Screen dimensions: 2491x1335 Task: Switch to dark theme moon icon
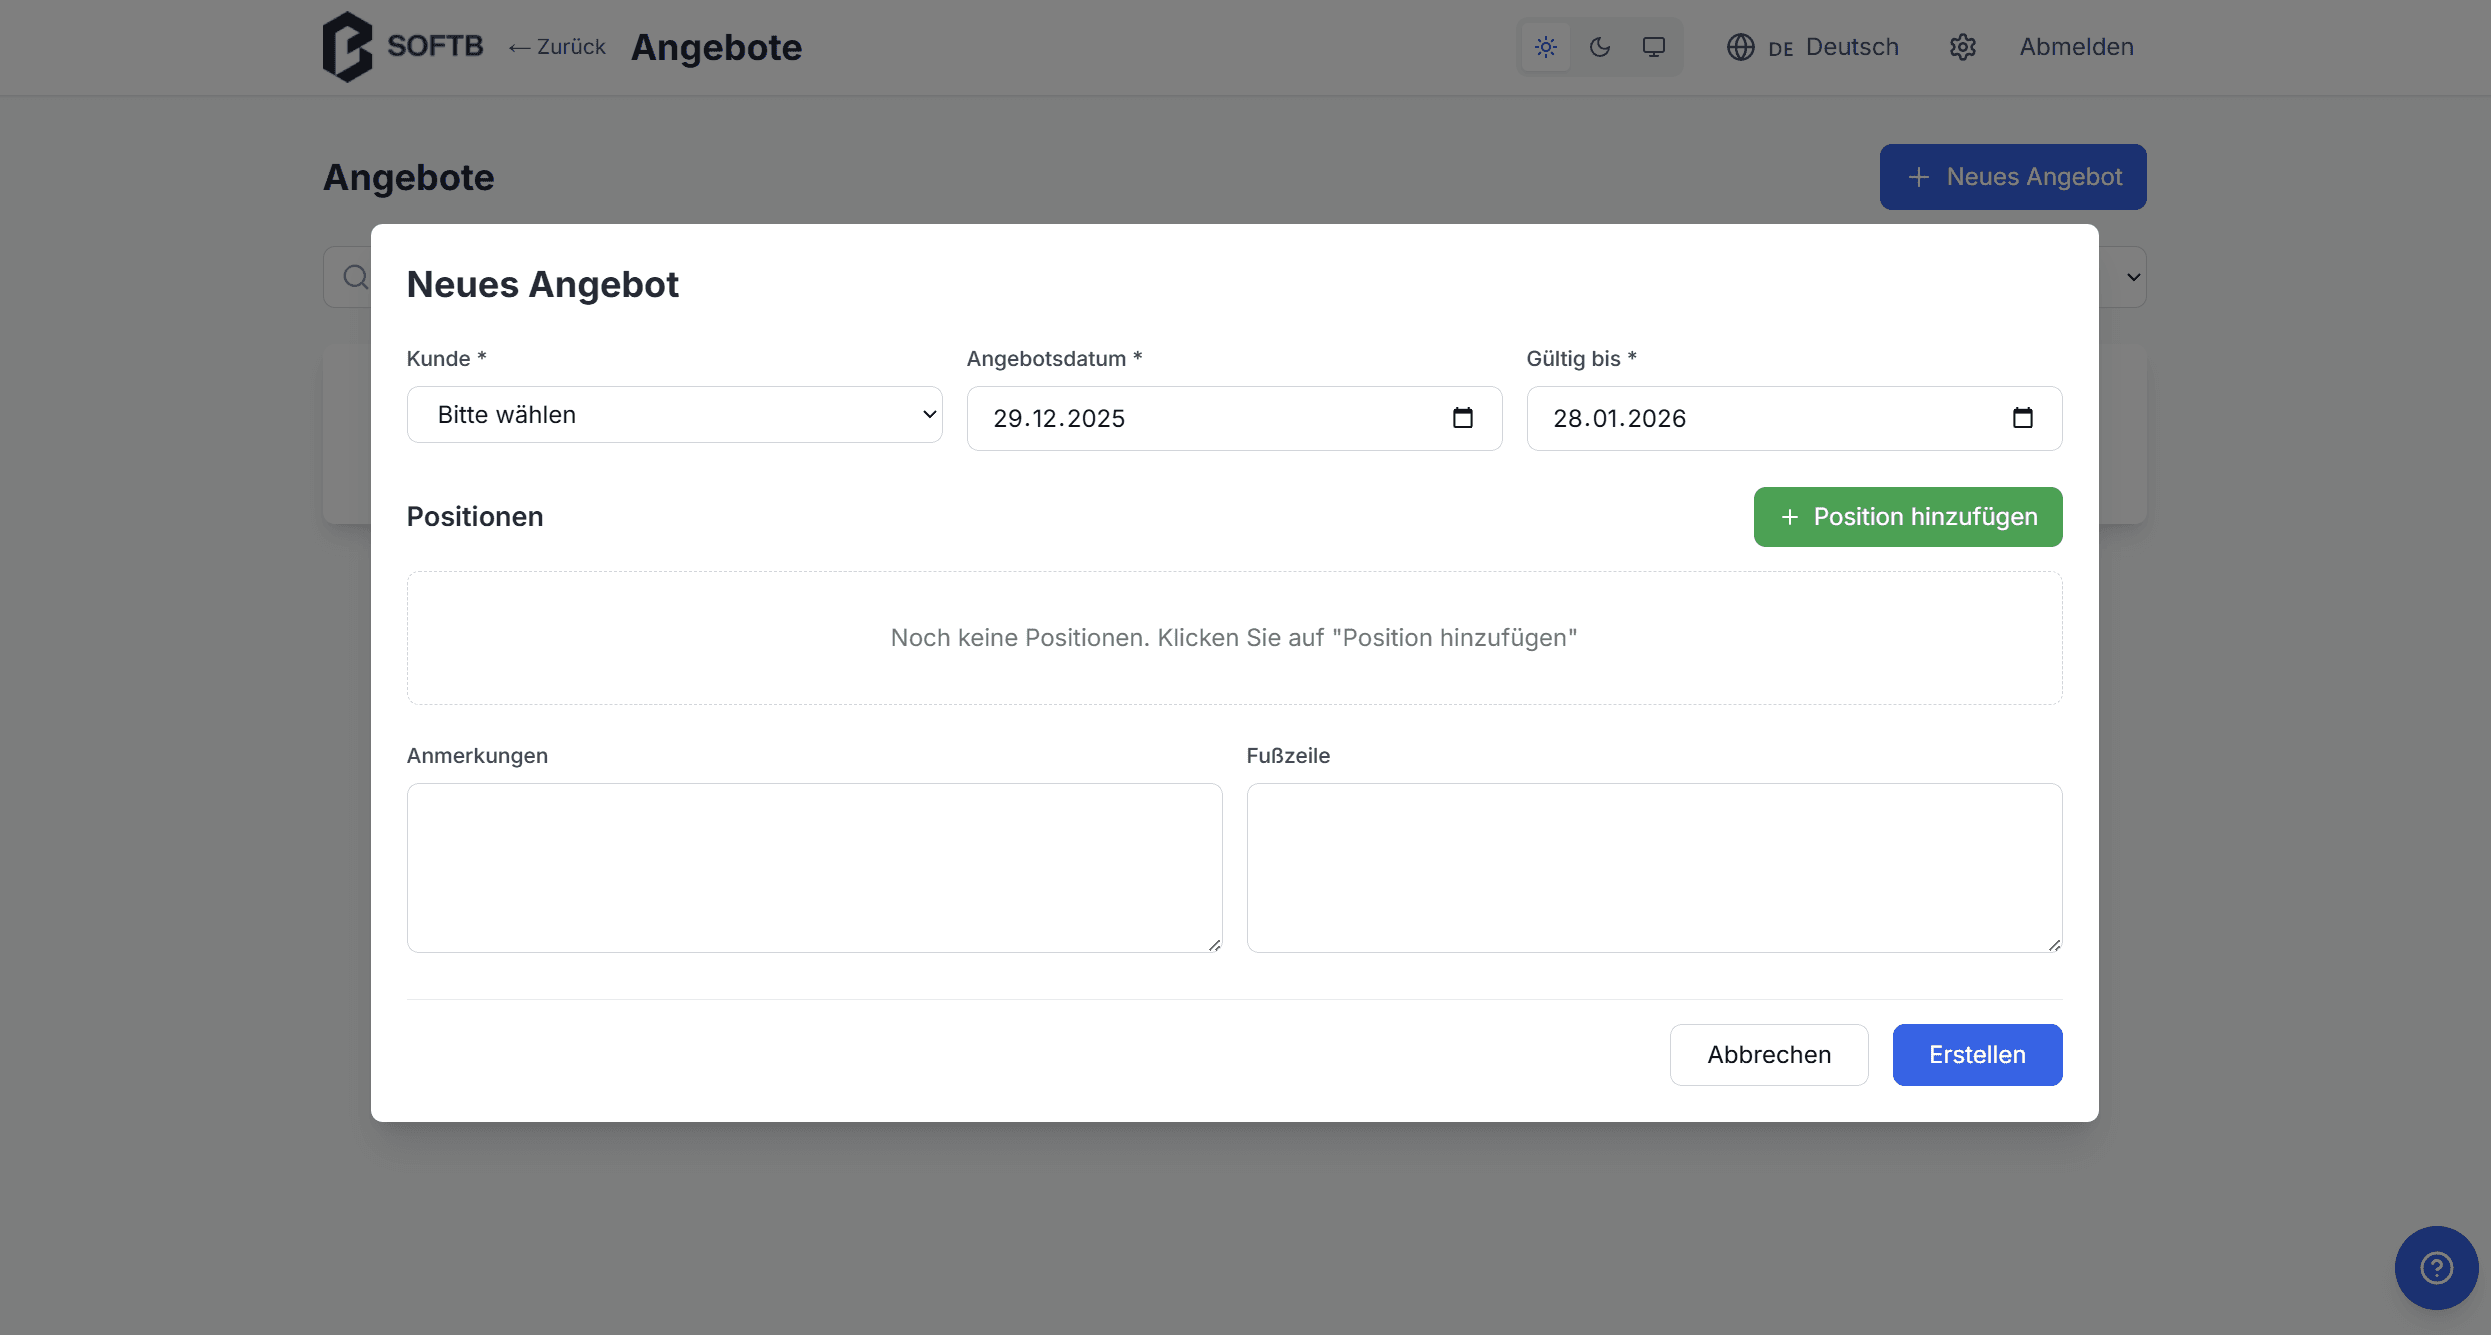click(1599, 47)
